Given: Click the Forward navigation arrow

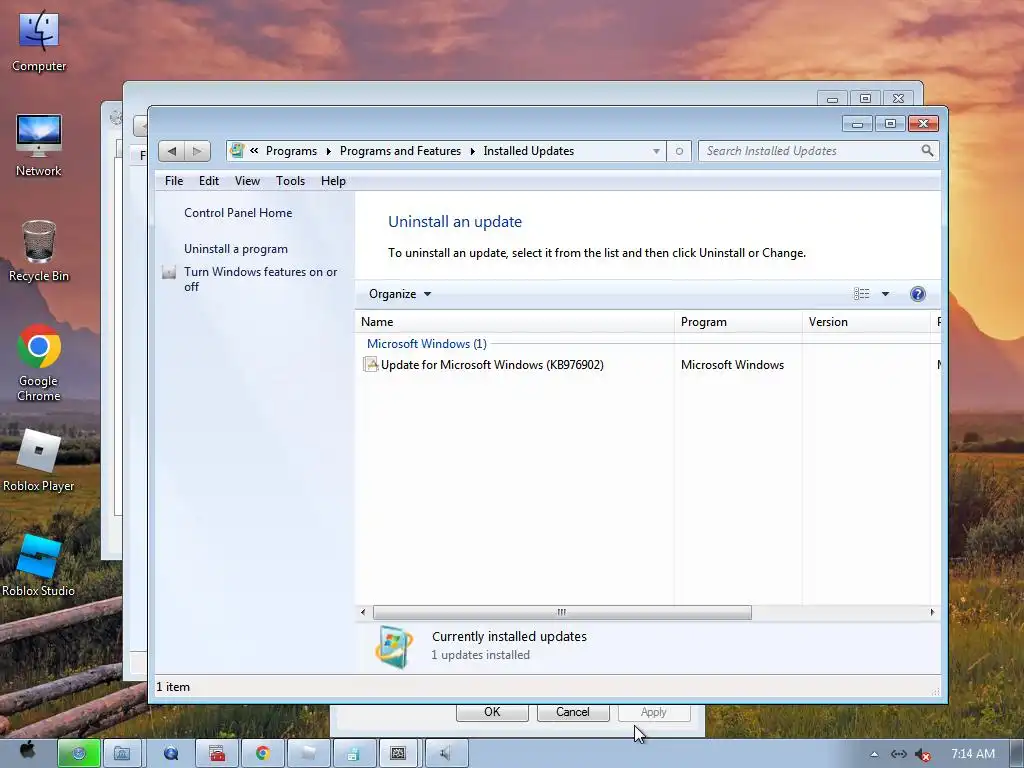Looking at the screenshot, I should [197, 152].
